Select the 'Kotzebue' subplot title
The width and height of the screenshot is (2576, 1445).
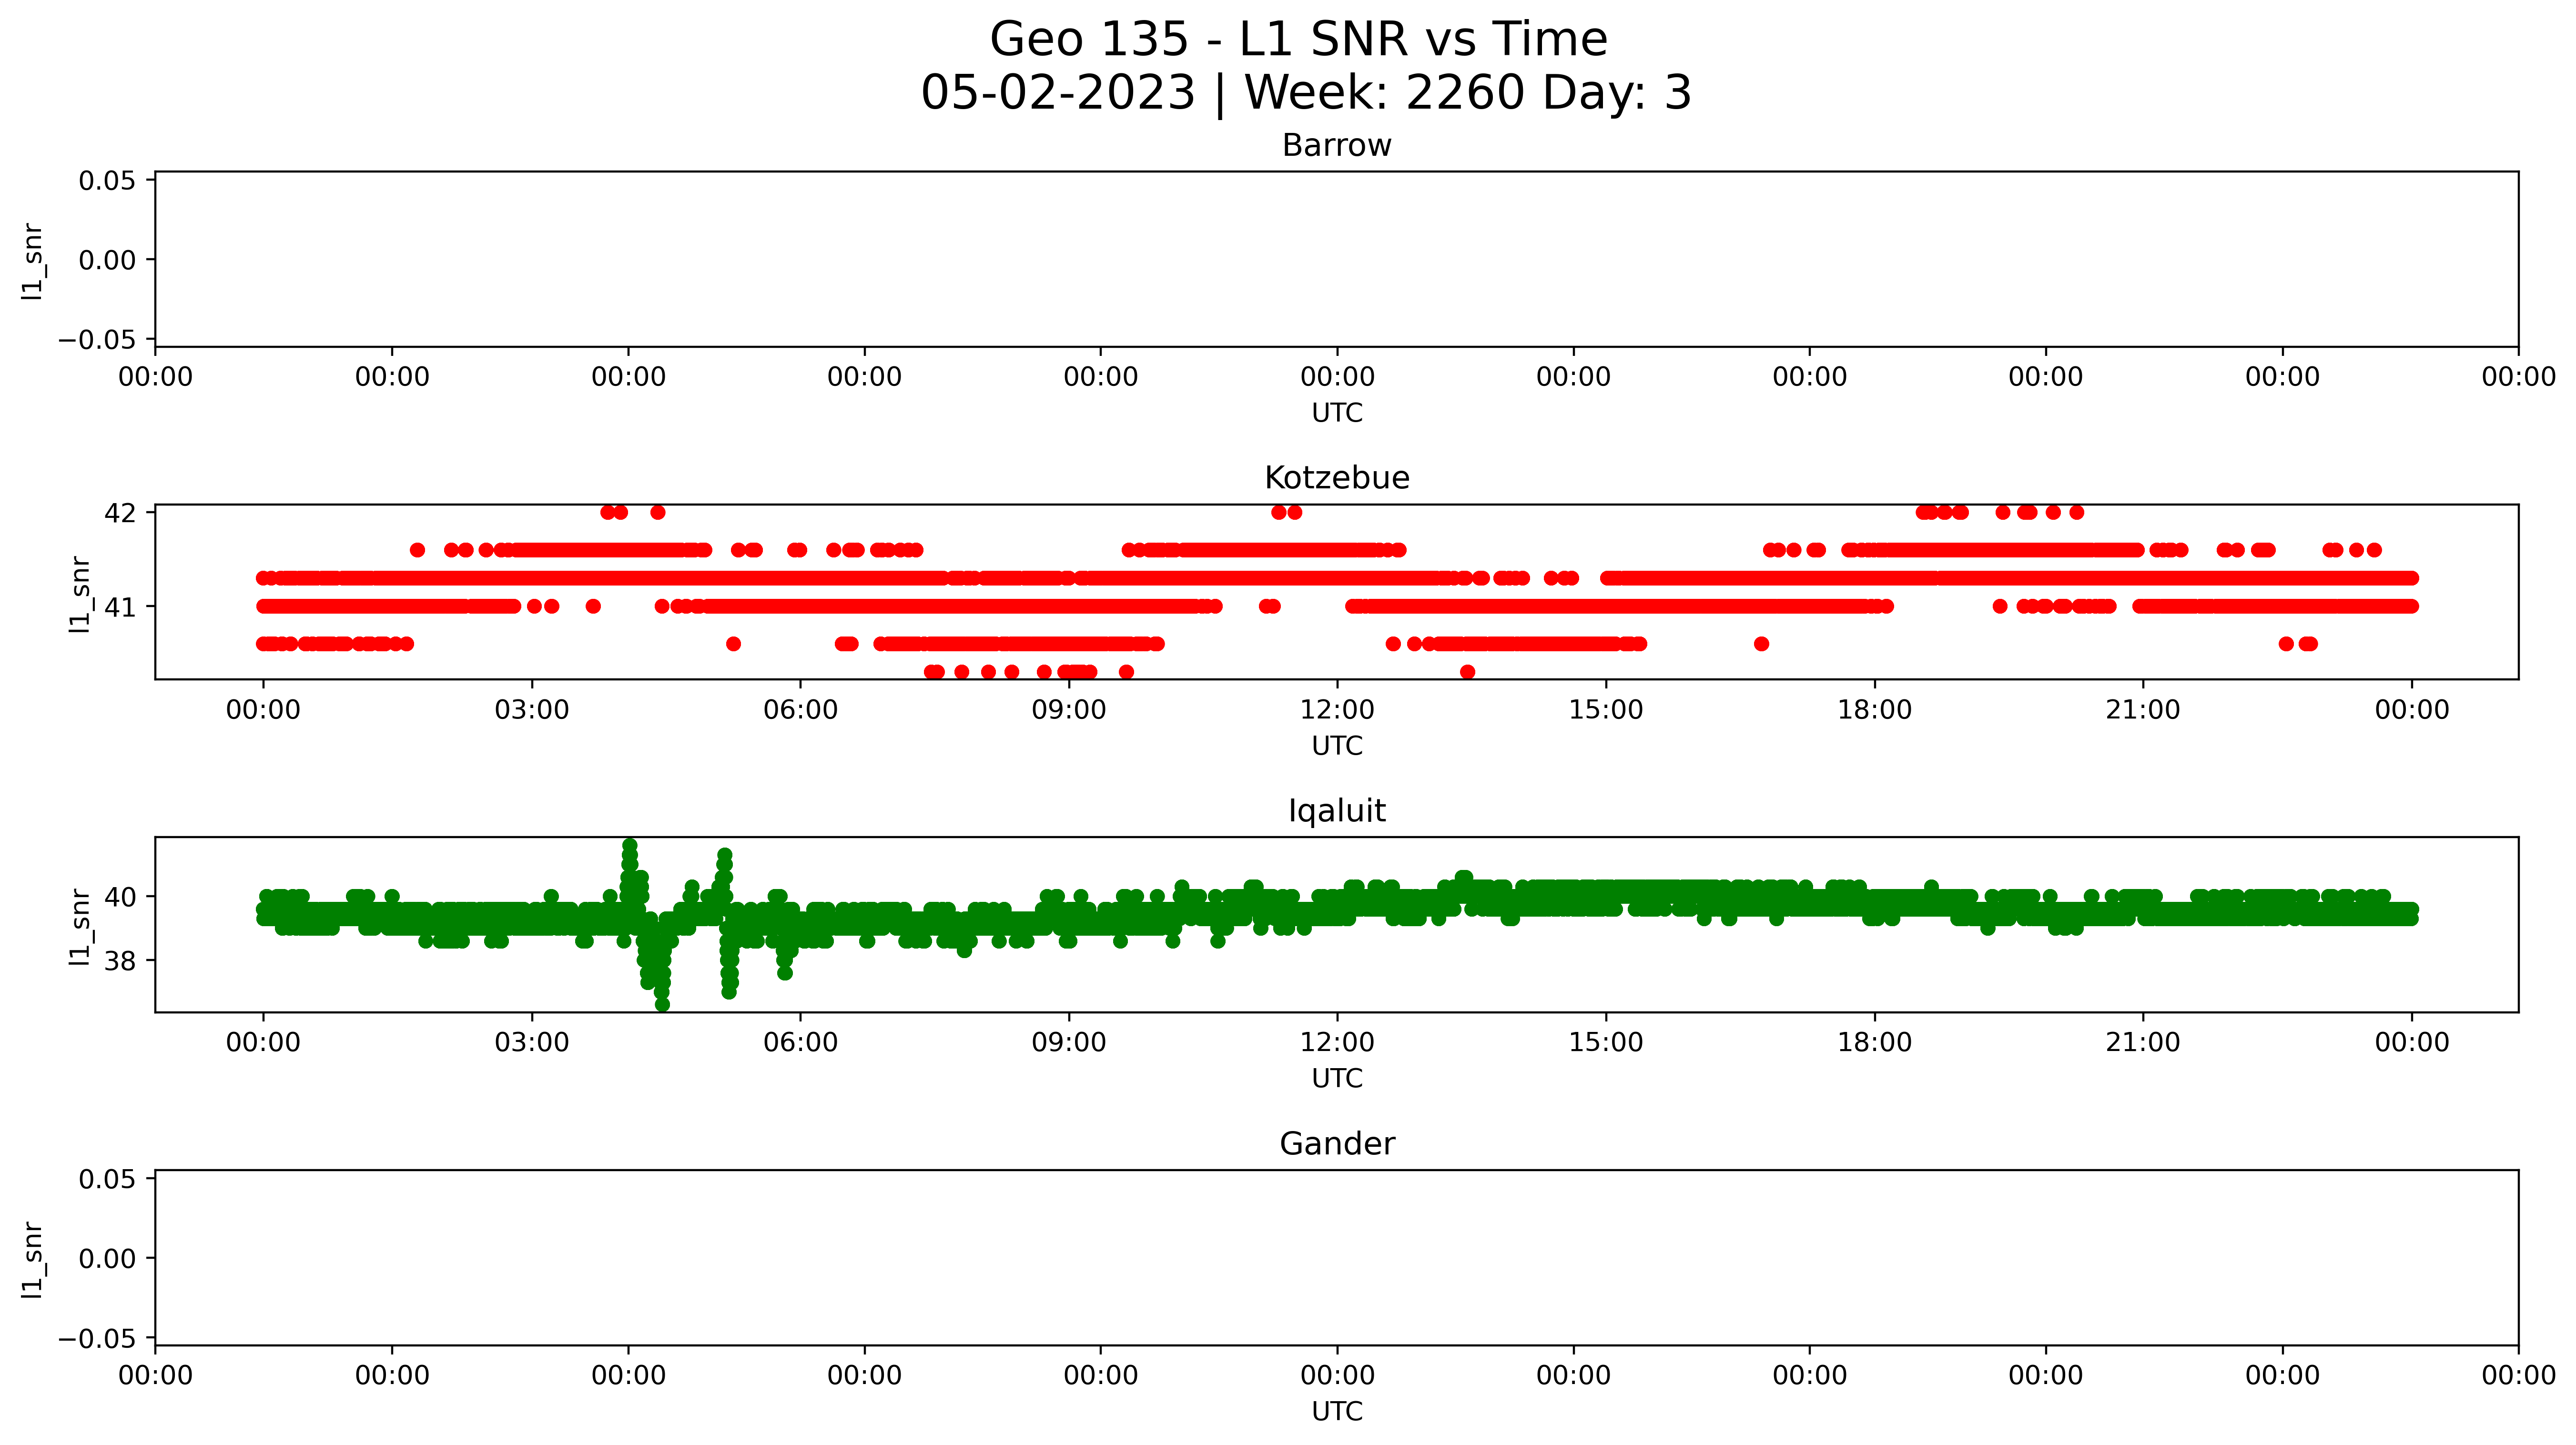[x=1337, y=478]
